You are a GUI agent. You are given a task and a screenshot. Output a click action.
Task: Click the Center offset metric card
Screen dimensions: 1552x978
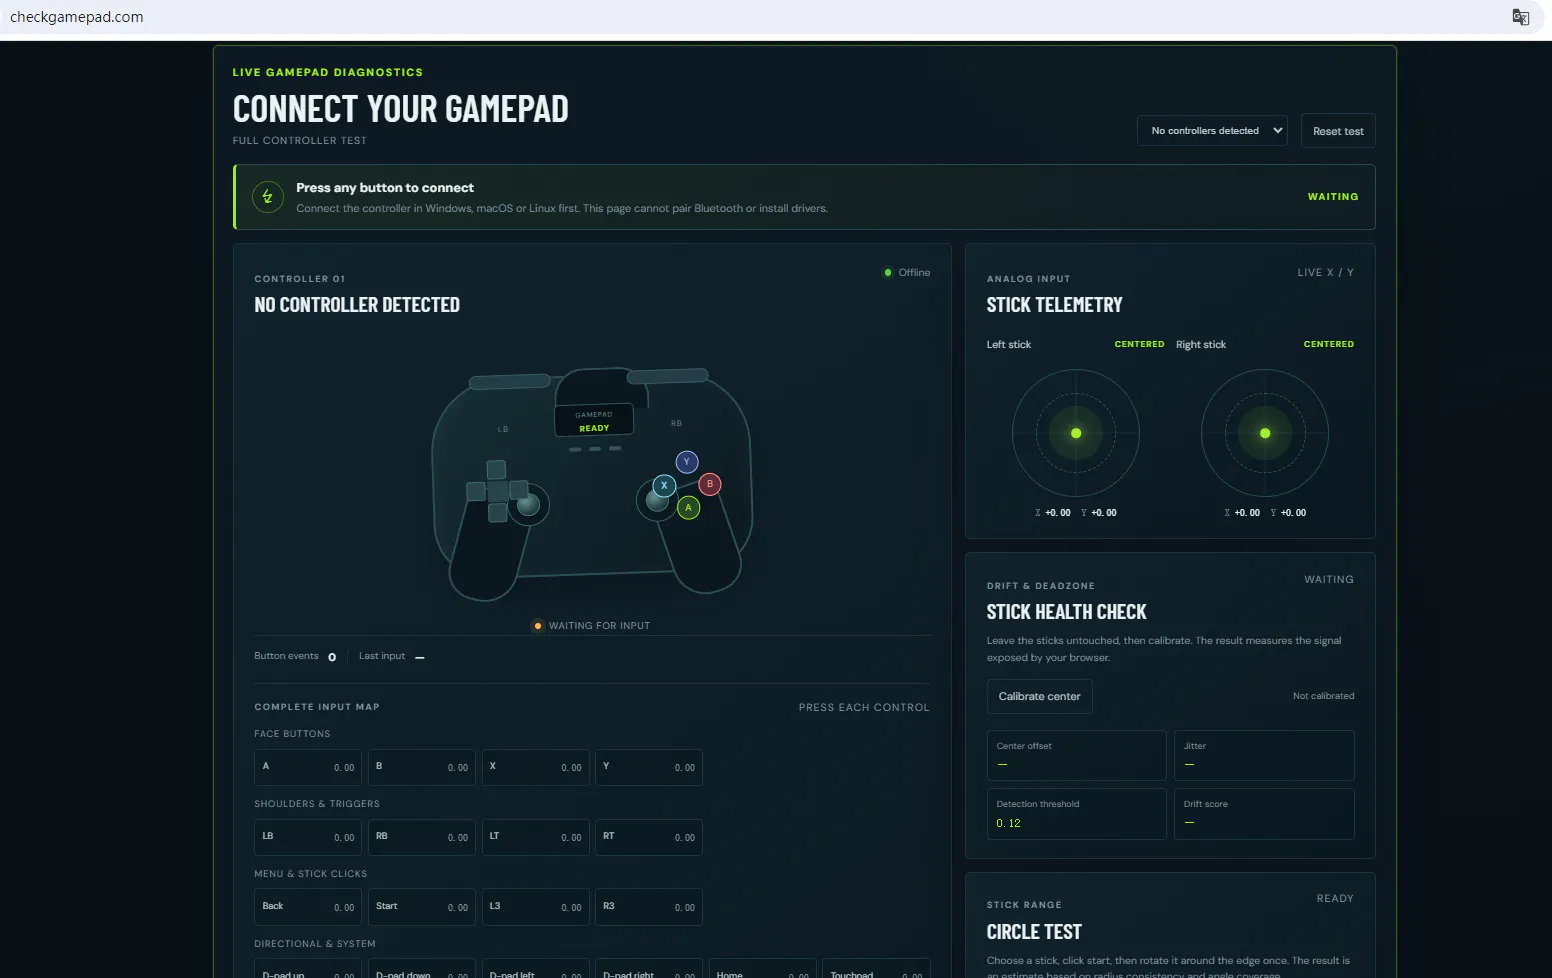[1076, 755]
